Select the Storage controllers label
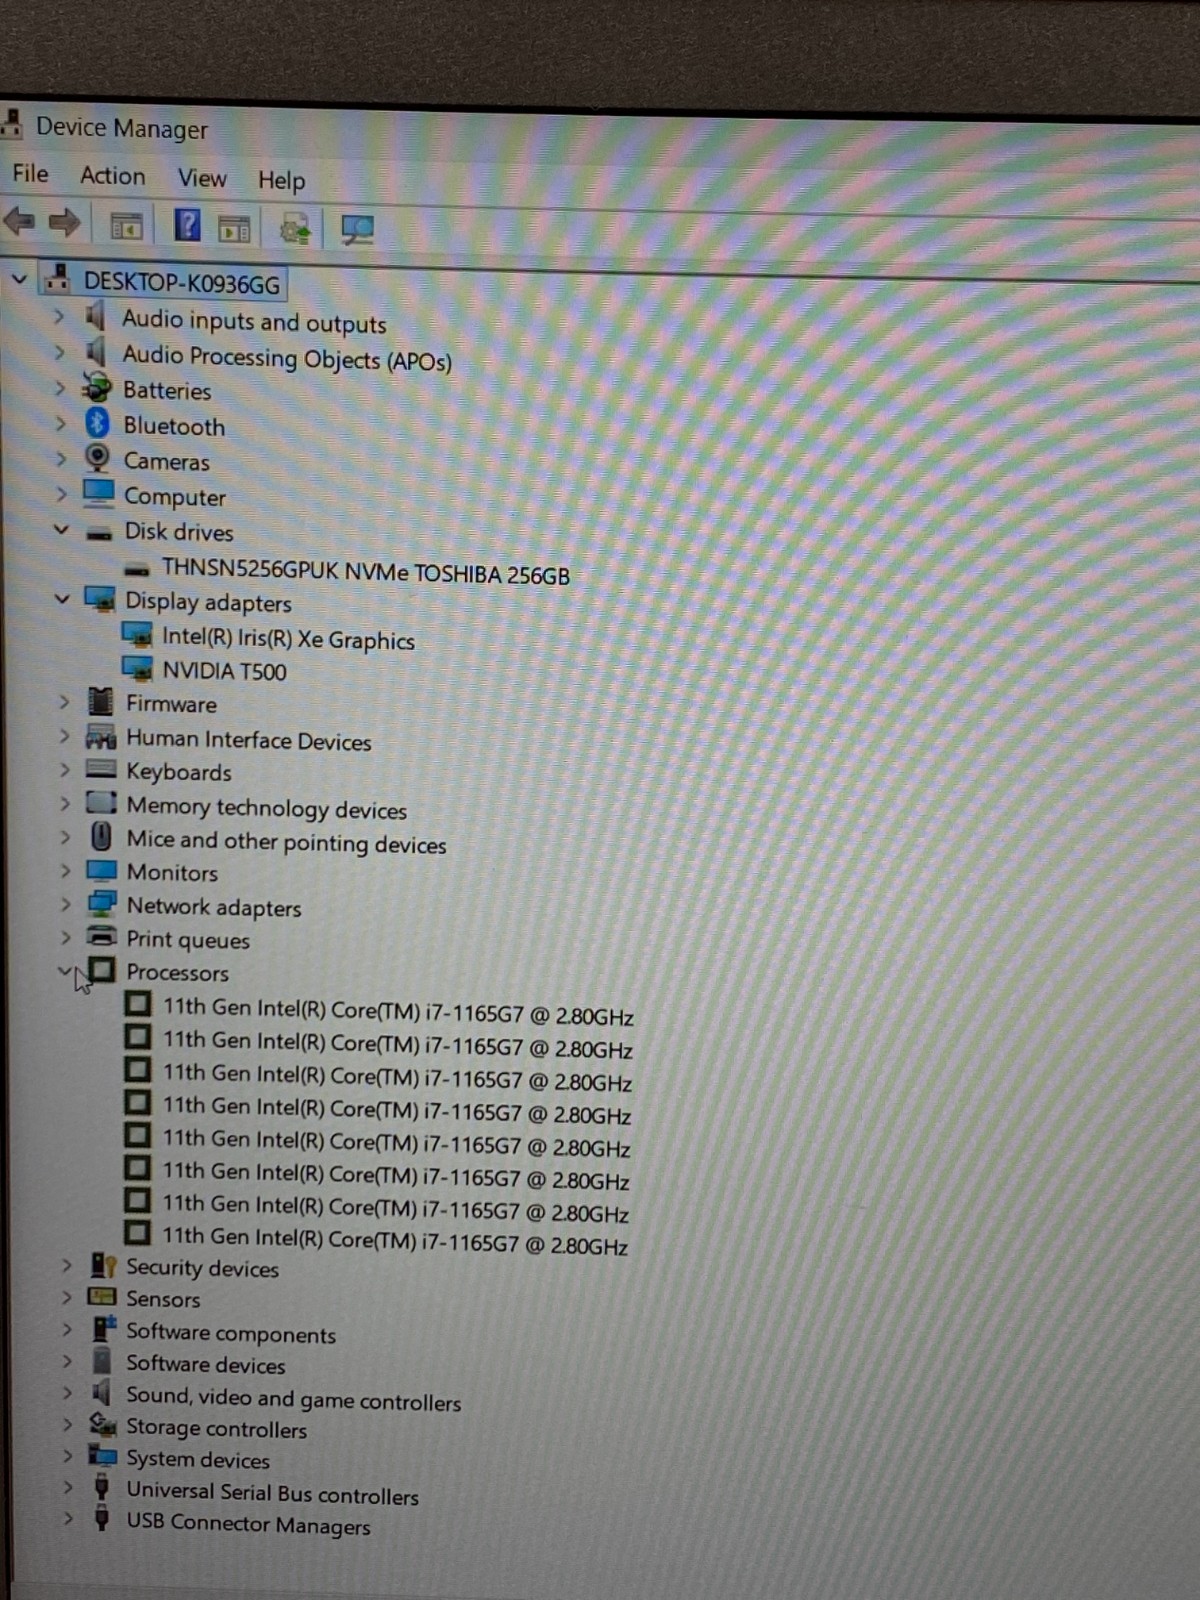Image resolution: width=1200 pixels, height=1600 pixels. point(216,1428)
